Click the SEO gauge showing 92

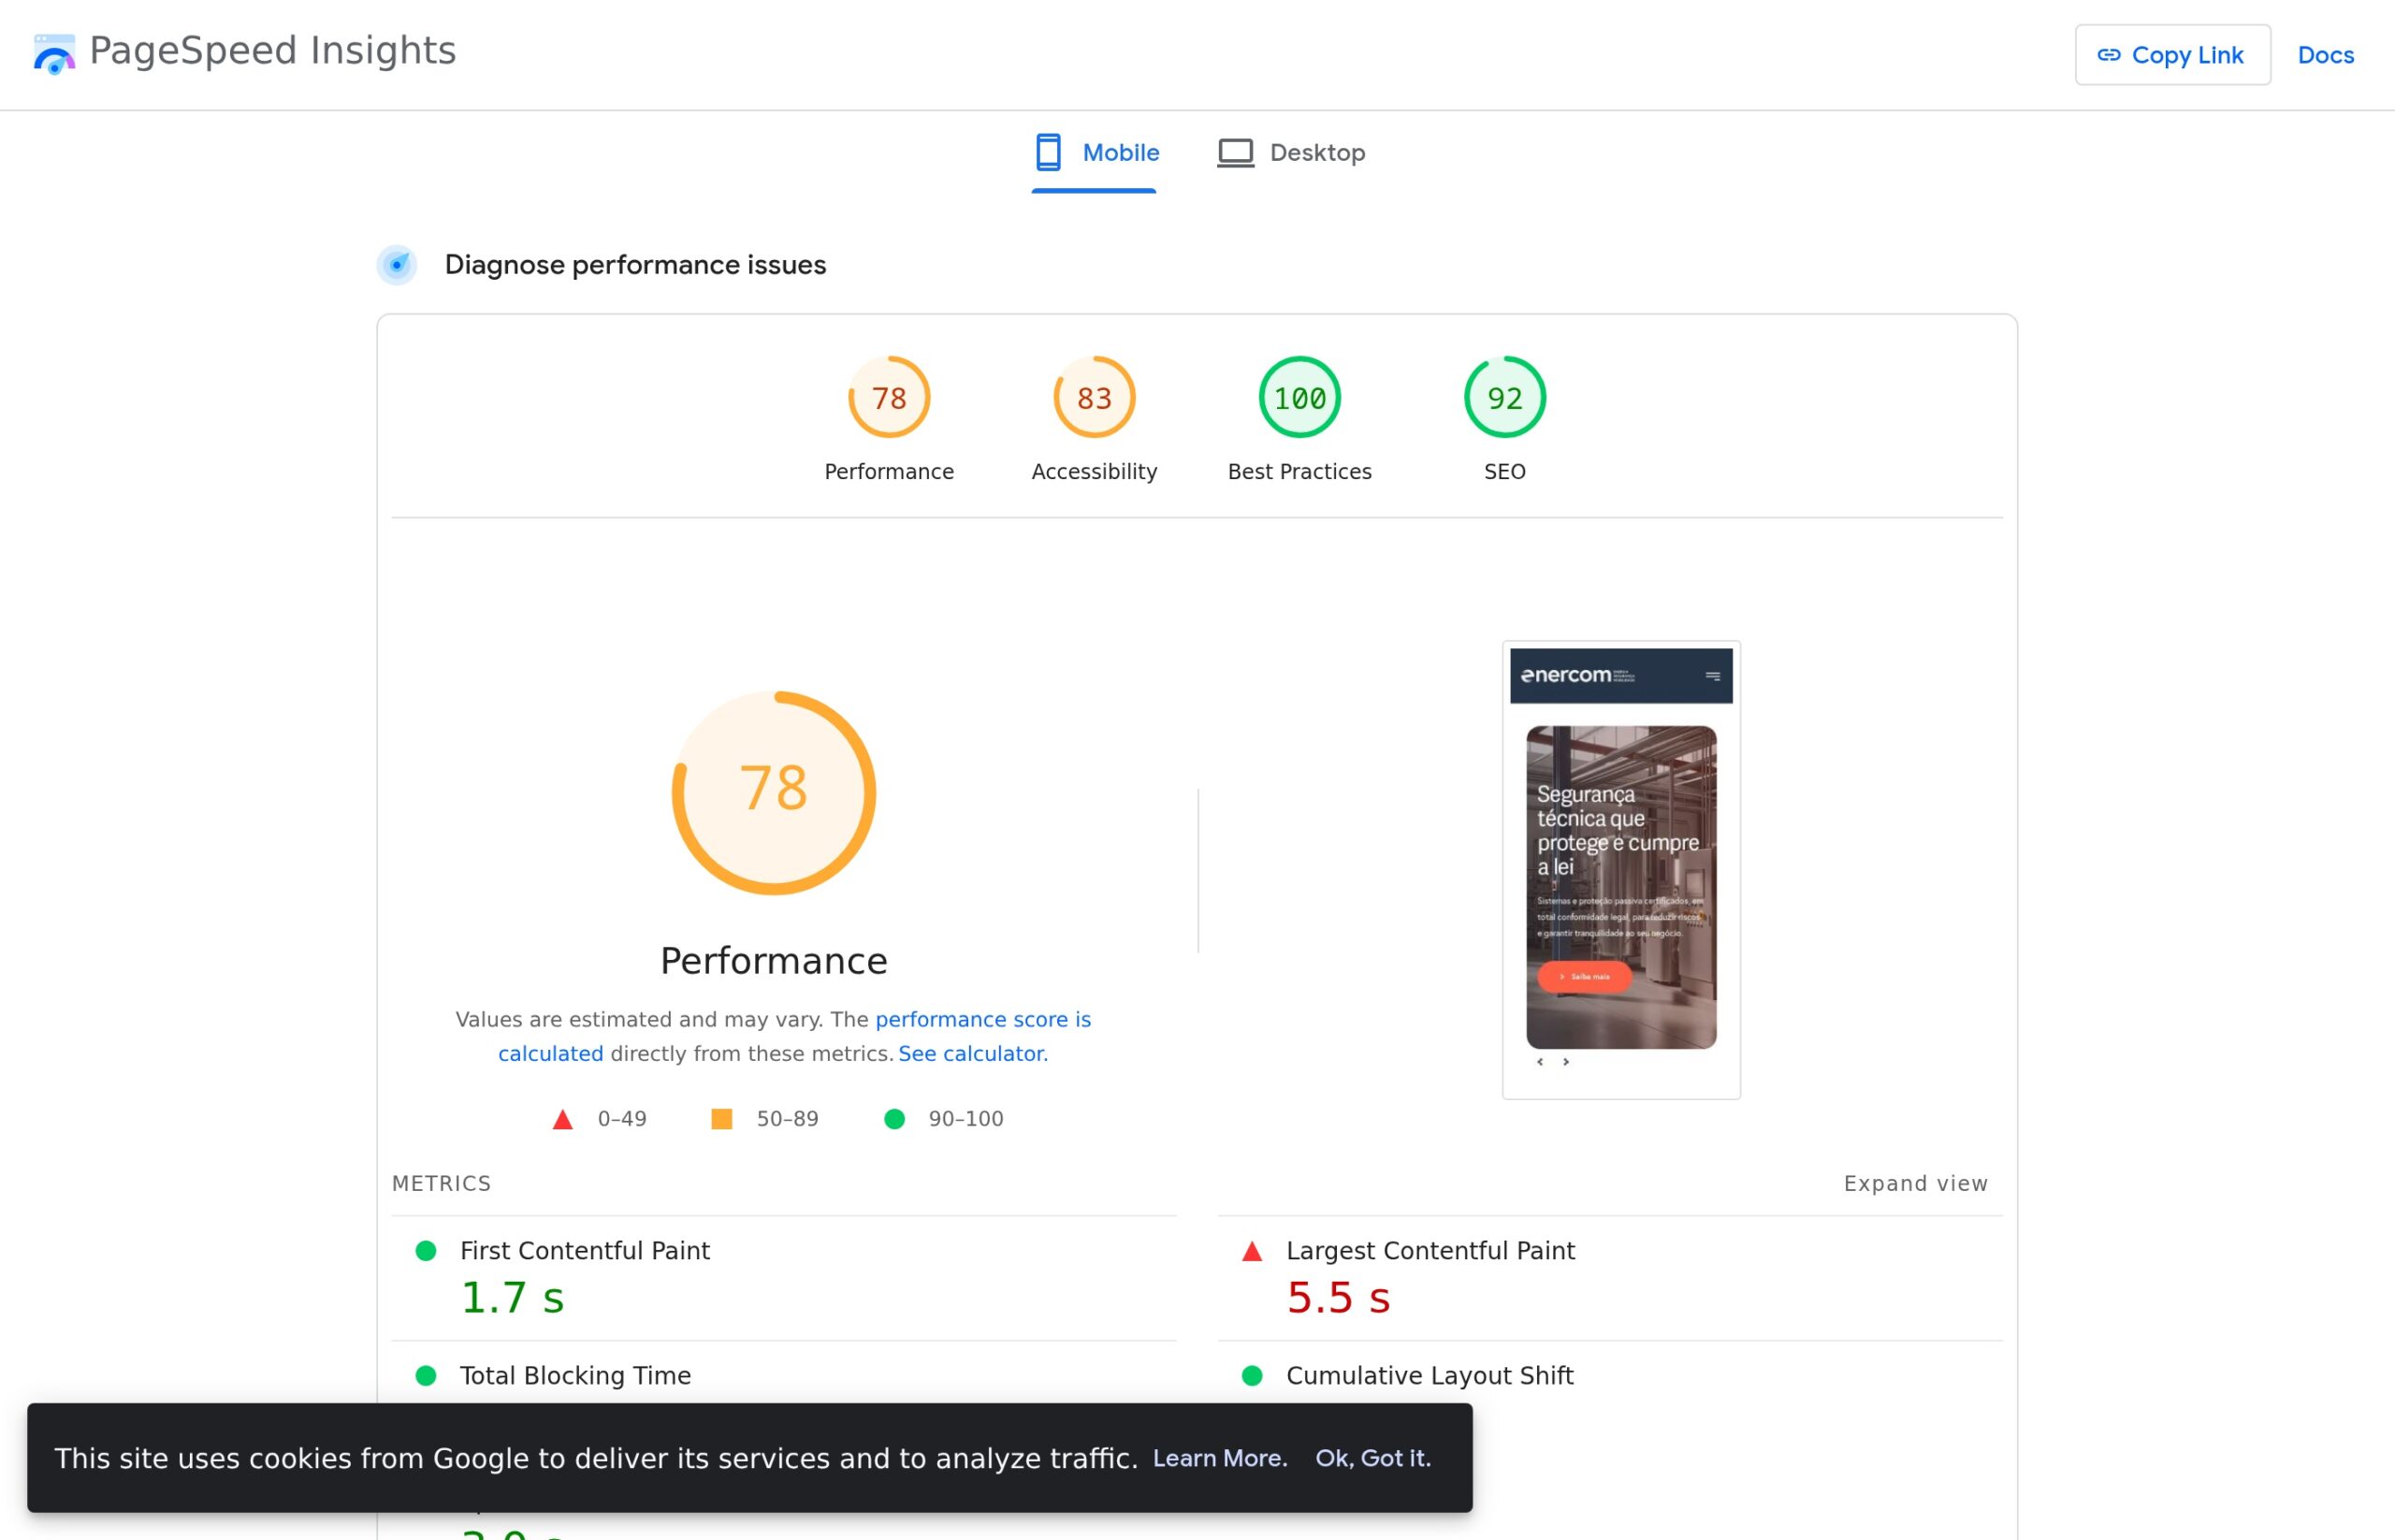point(1504,397)
